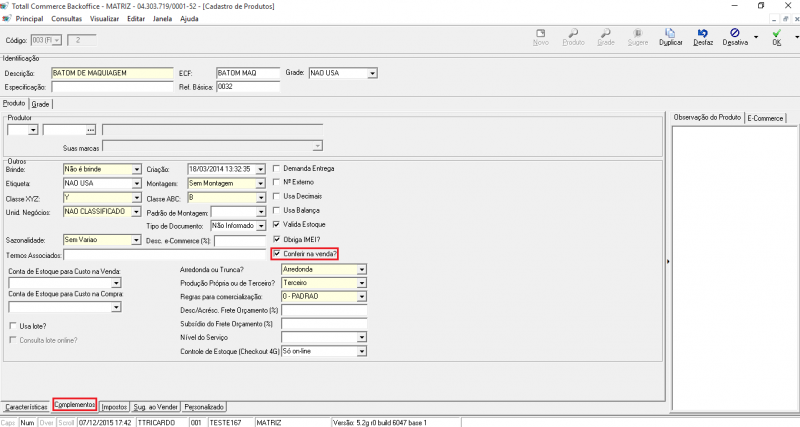Open the Consultas menu
This screenshot has height=427, width=800.
(x=66, y=19)
